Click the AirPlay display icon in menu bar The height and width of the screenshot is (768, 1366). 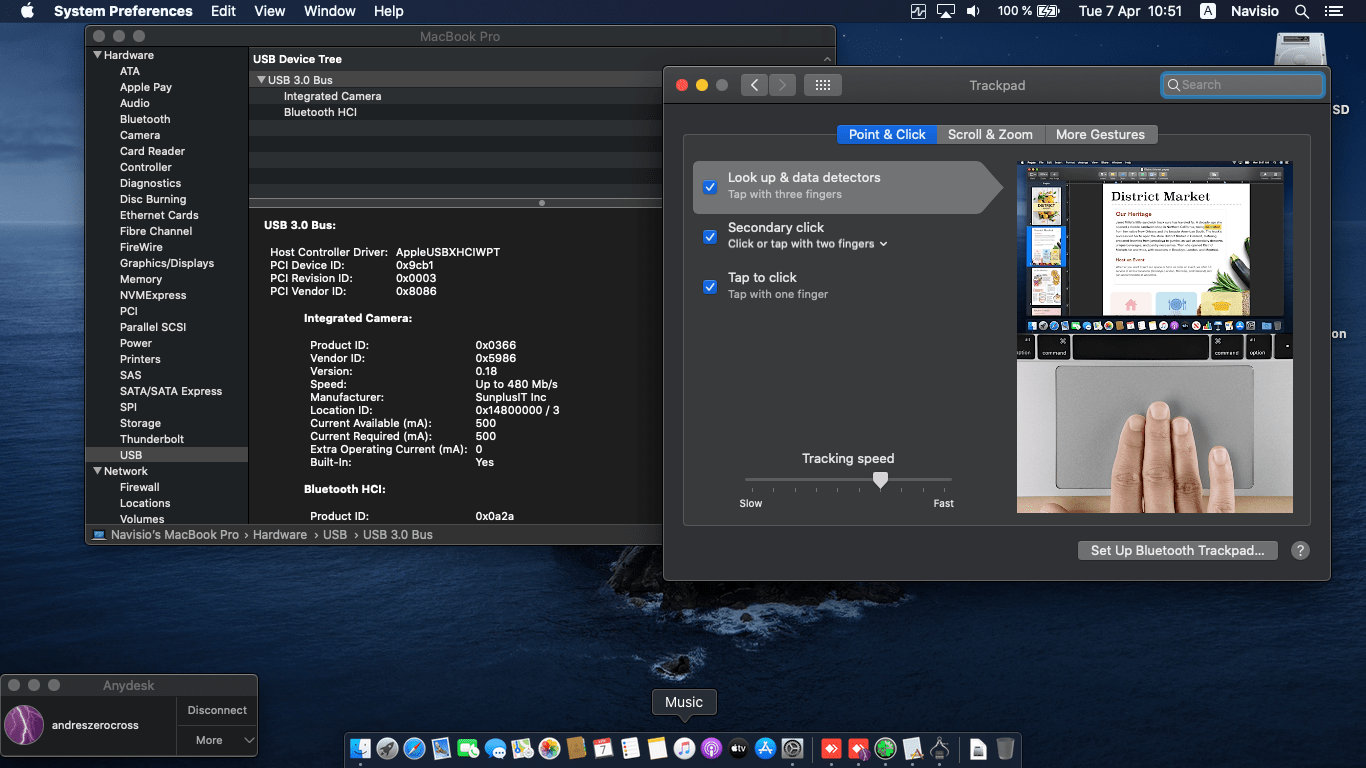tap(946, 11)
